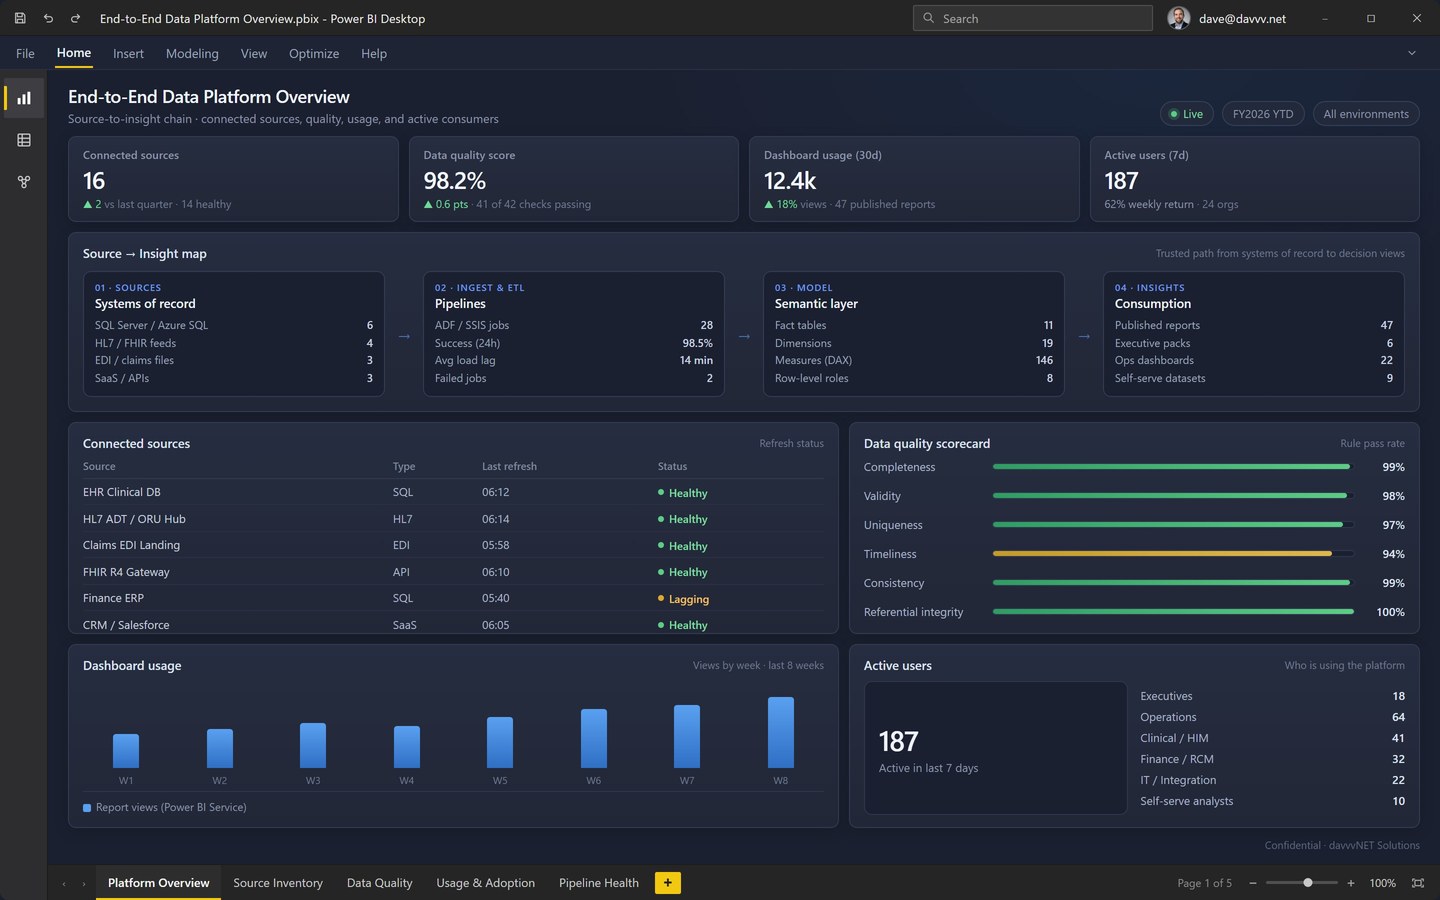Open the FY2026 YTD period filter
The image size is (1440, 900).
pyautogui.click(x=1263, y=114)
